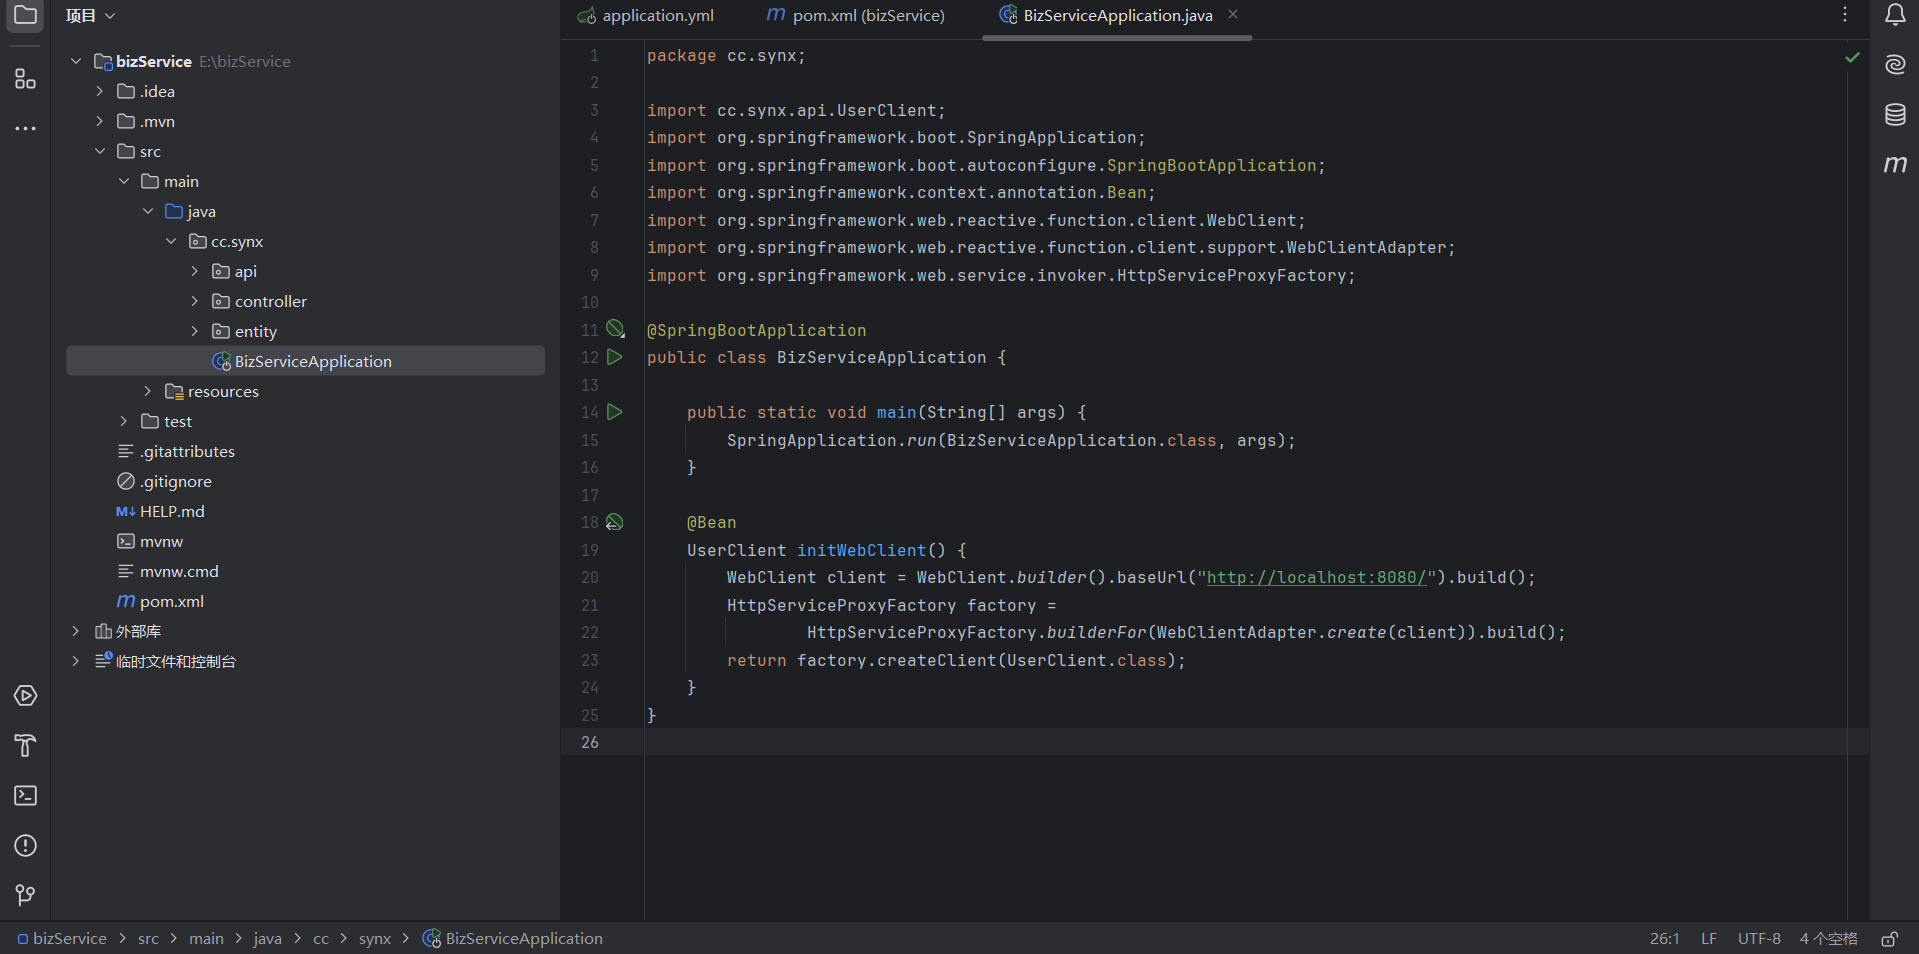Click the run gutter icon beside main method

(615, 412)
